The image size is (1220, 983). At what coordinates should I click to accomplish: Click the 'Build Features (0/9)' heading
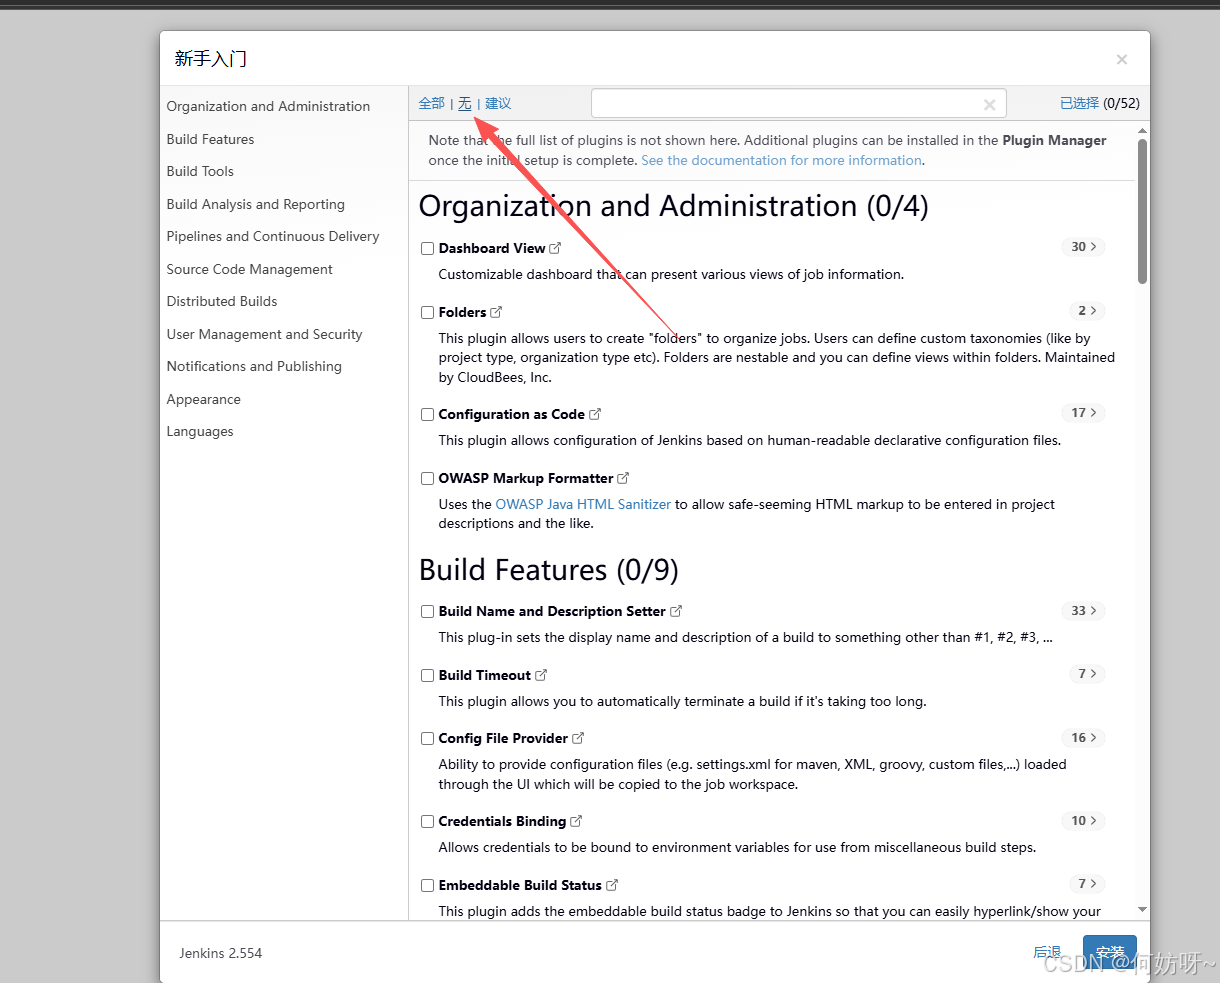pyautogui.click(x=549, y=570)
